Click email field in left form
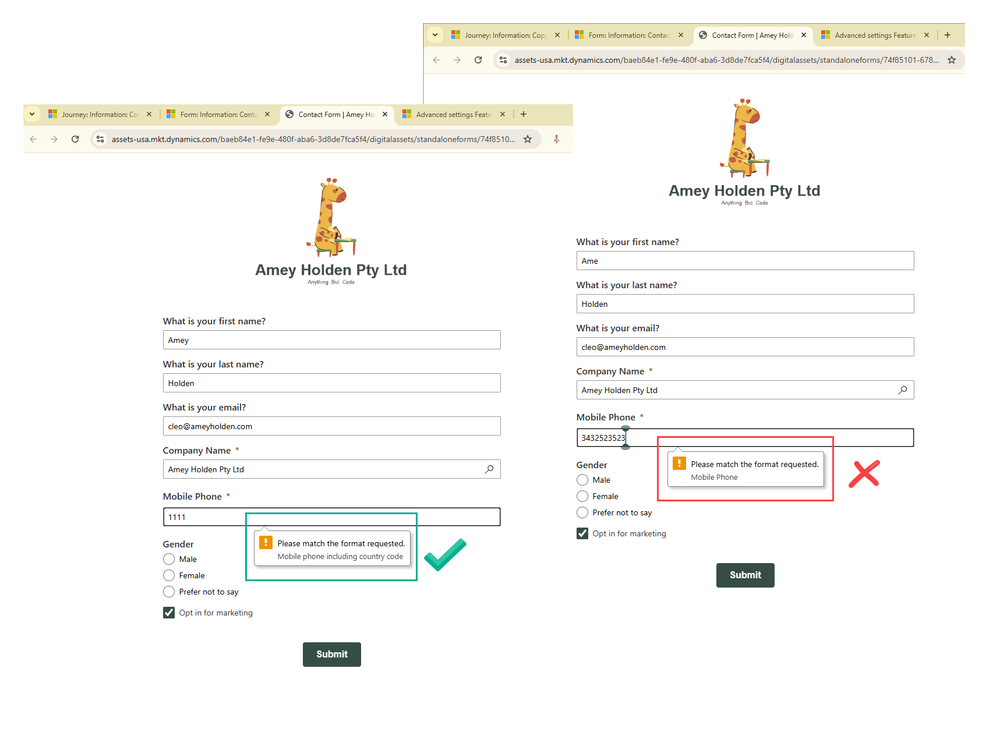 pos(332,426)
